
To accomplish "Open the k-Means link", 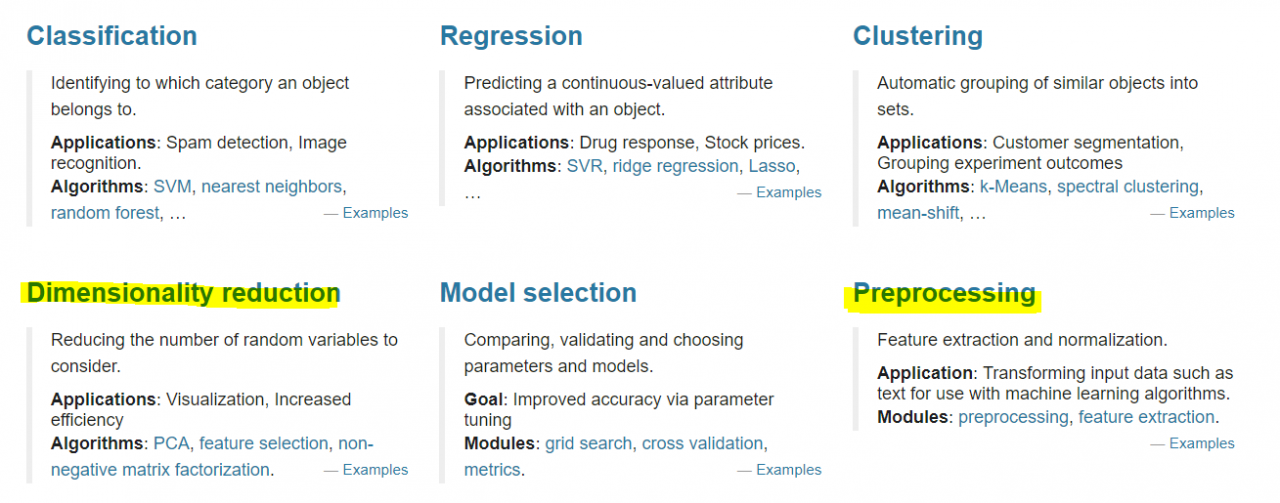I will click(1013, 187).
